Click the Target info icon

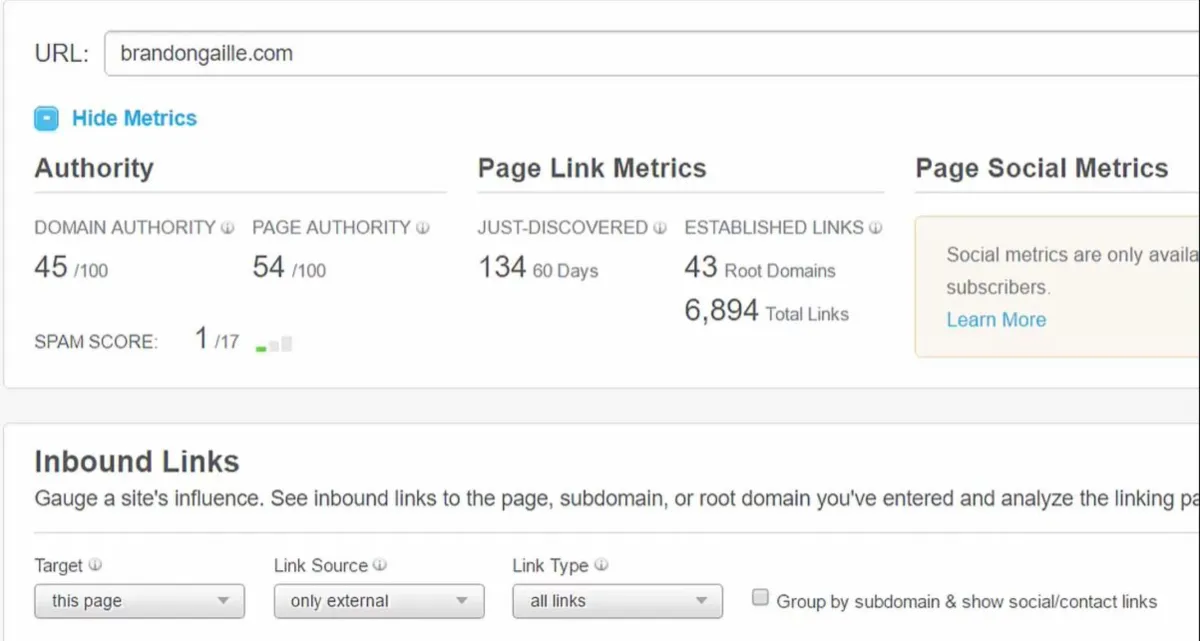pos(95,565)
